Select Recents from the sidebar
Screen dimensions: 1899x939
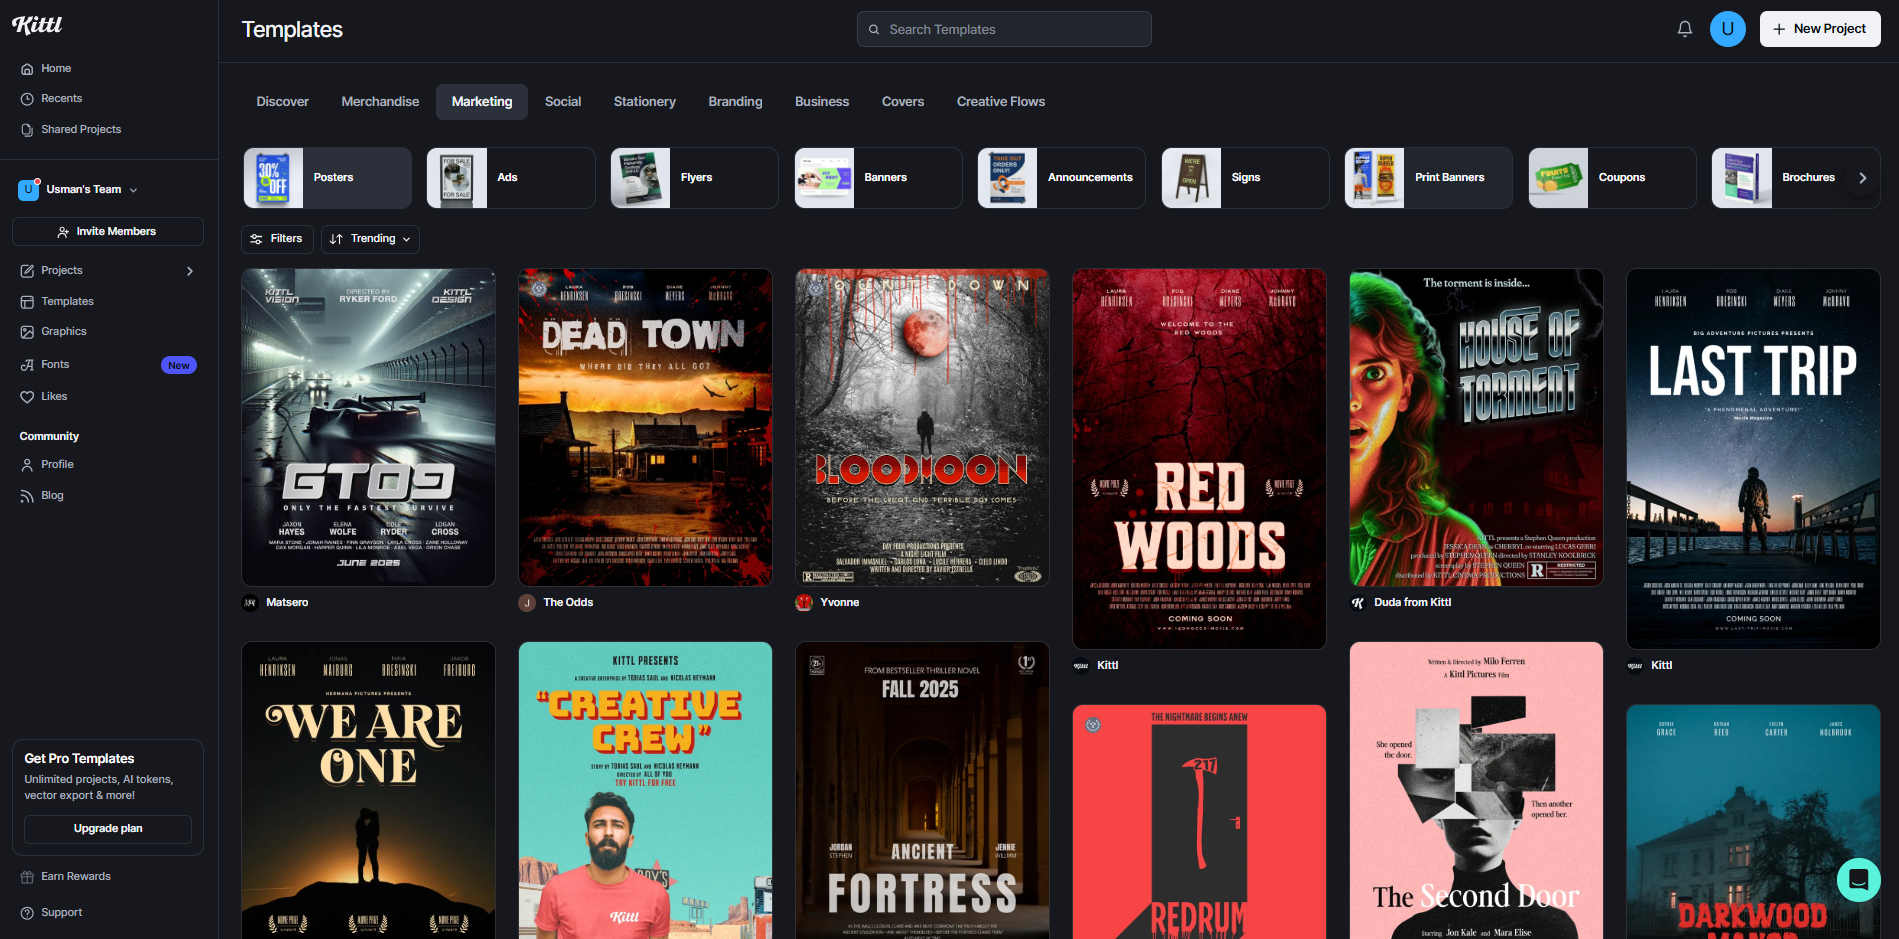(x=60, y=98)
